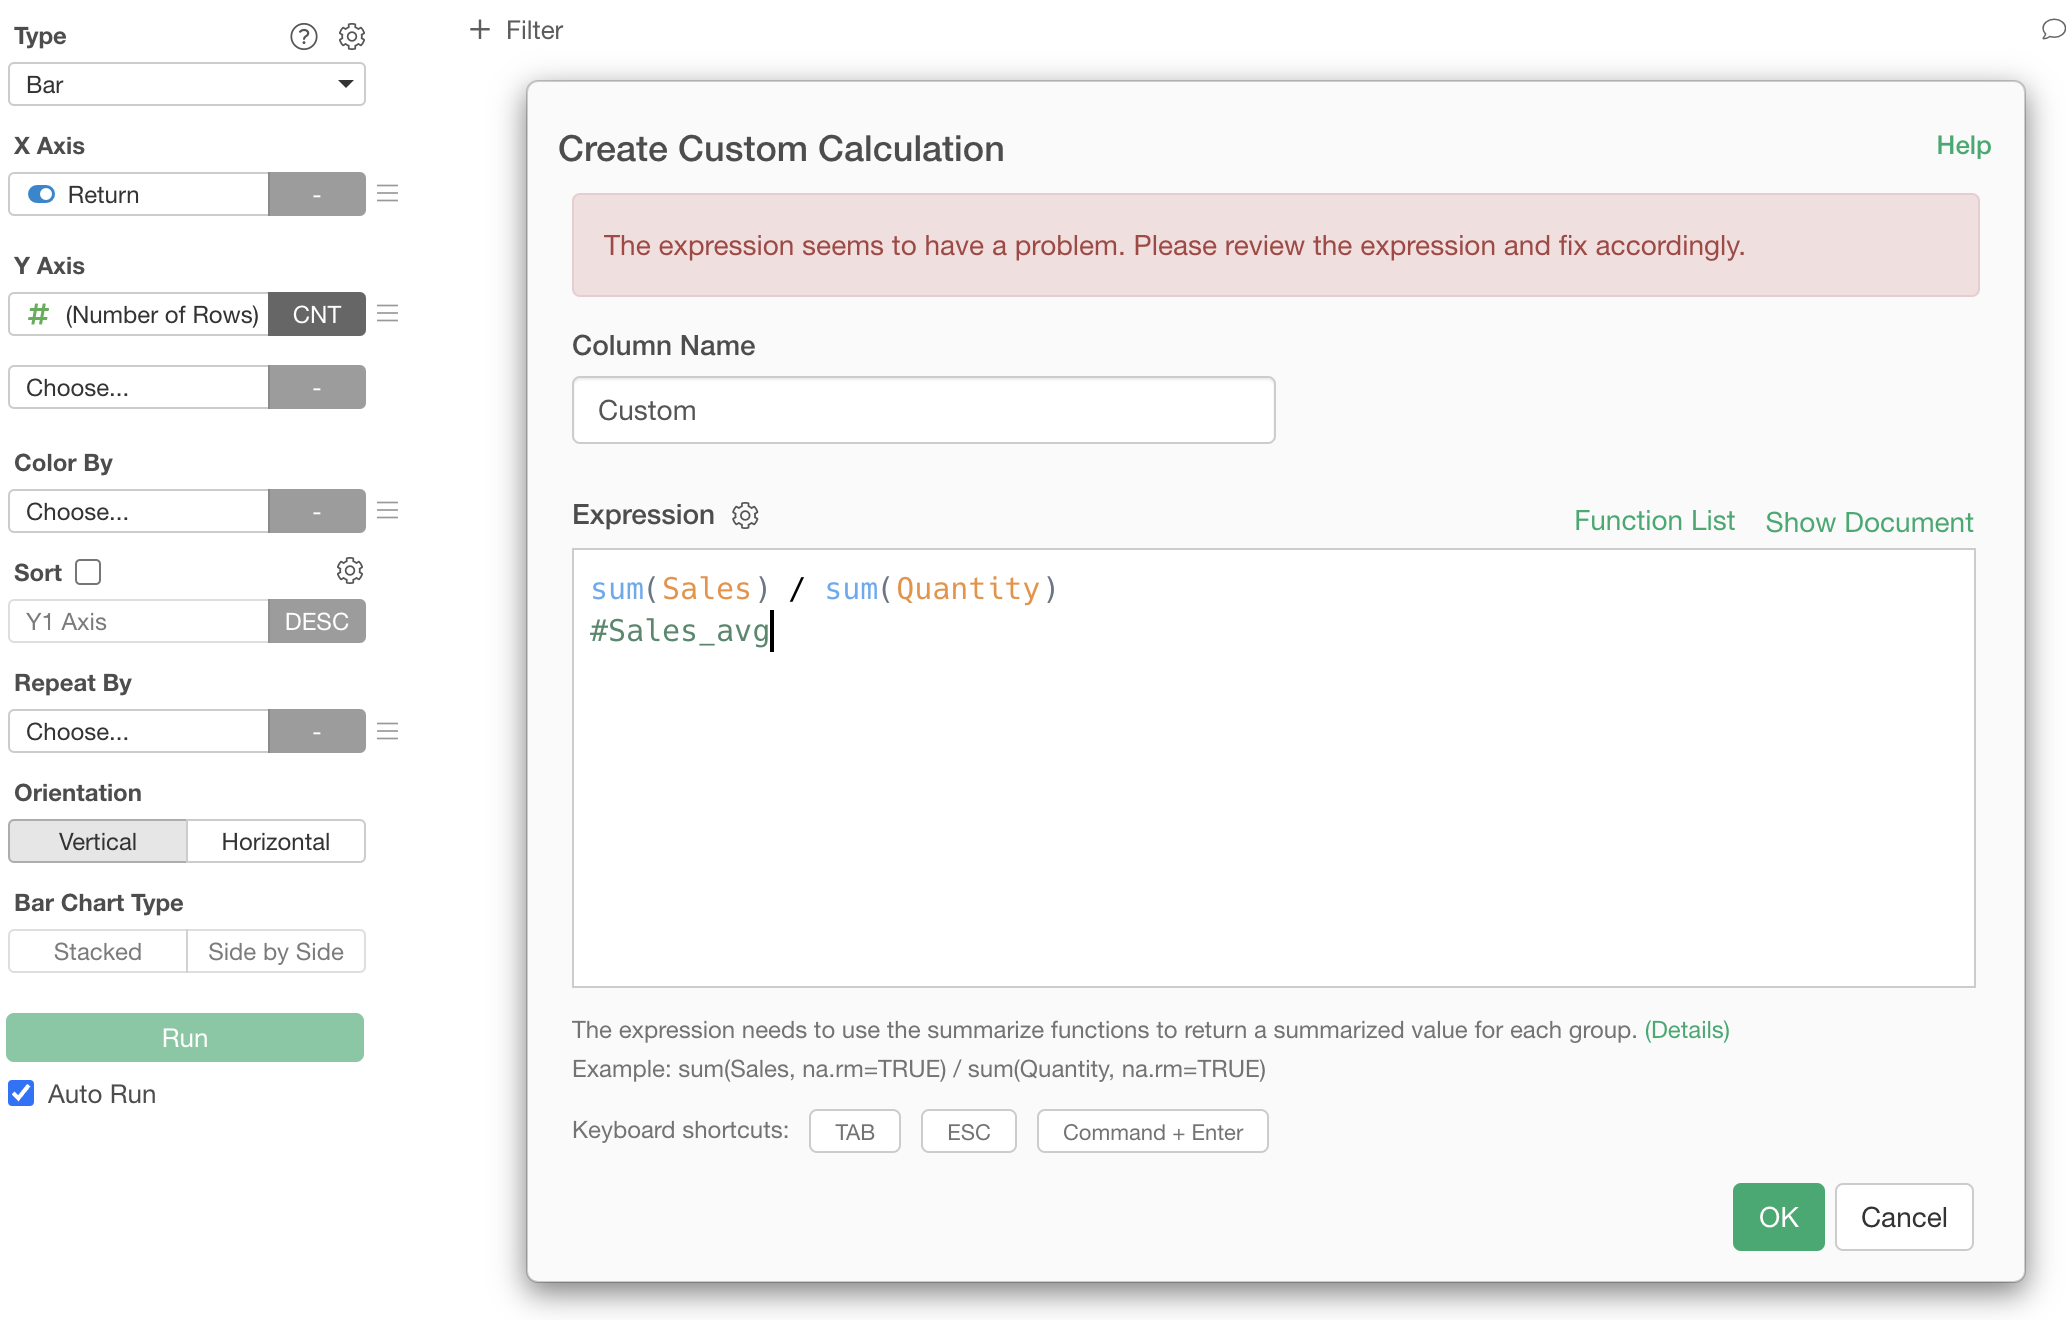Viewport: 2066px width, 1320px height.
Task: Click the number-type hash icon
Action: (38, 314)
